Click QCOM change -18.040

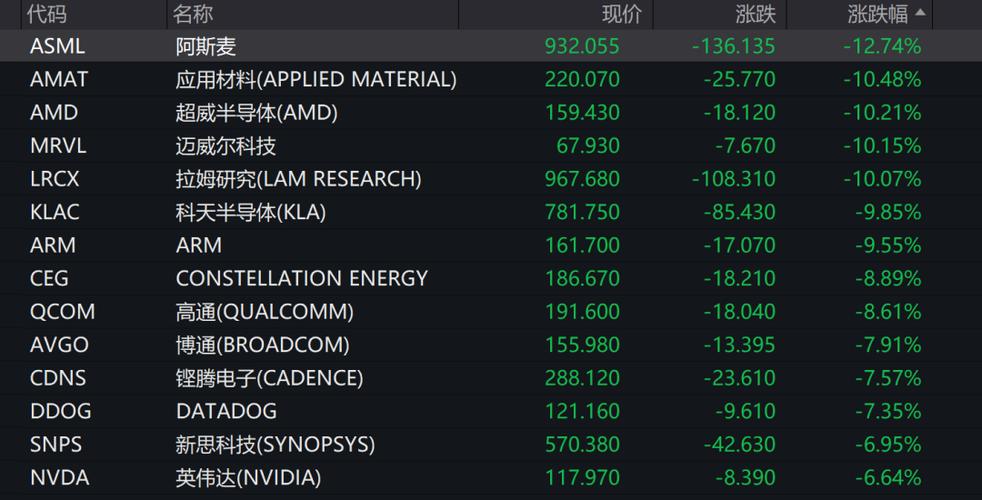(x=739, y=311)
